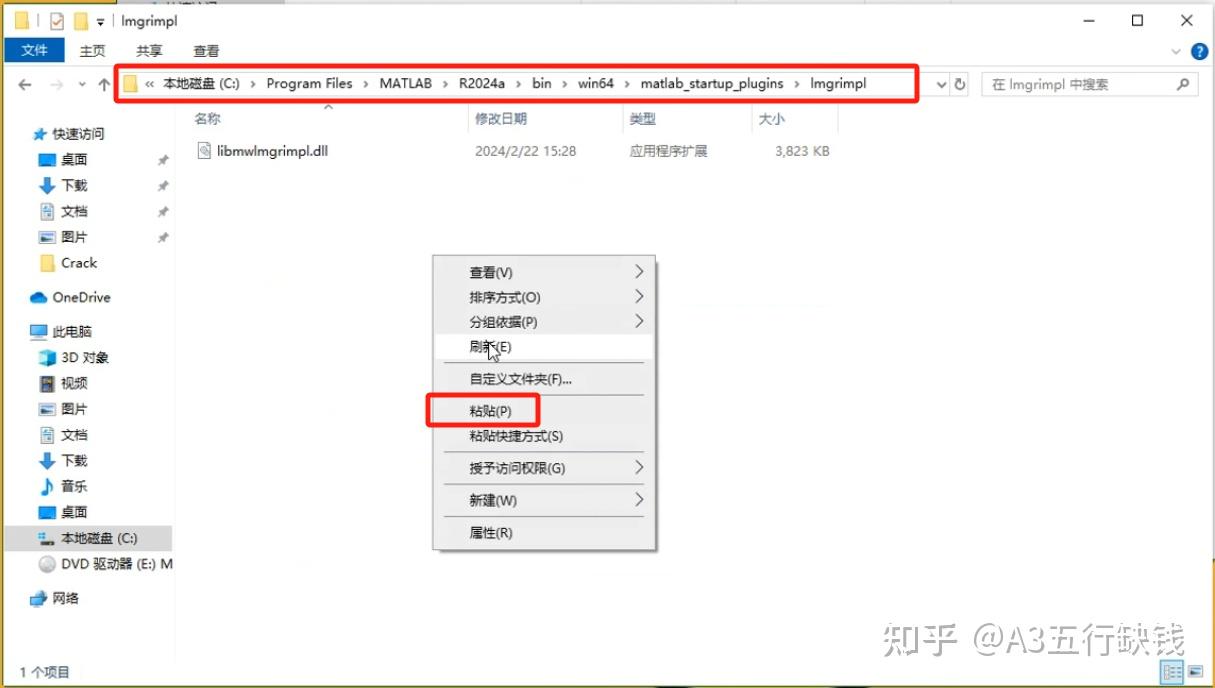Screen dimensions: 1215x688
Task: Open the 文件 (File) menu
Action: pos(34,50)
